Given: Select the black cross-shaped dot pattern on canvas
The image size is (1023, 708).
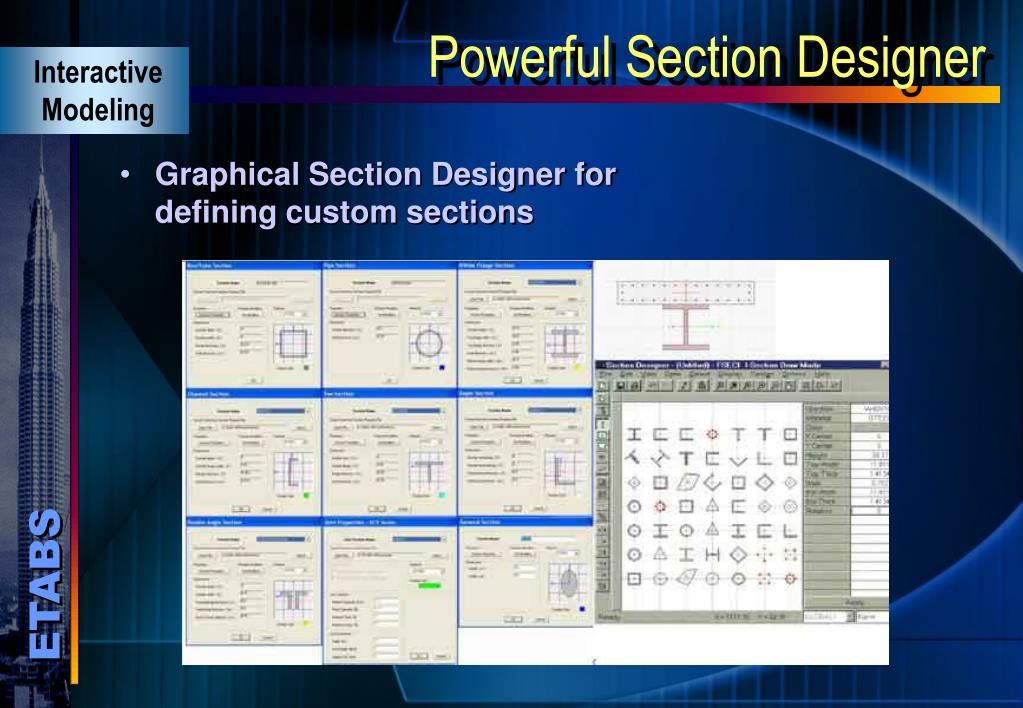Looking at the screenshot, I should pos(764,555).
